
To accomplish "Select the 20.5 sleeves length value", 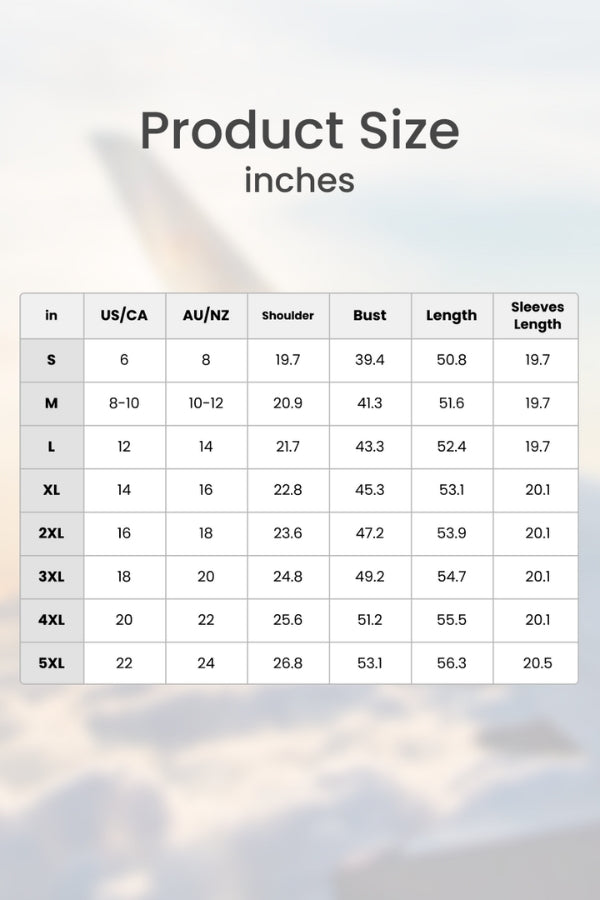I will click(537, 663).
